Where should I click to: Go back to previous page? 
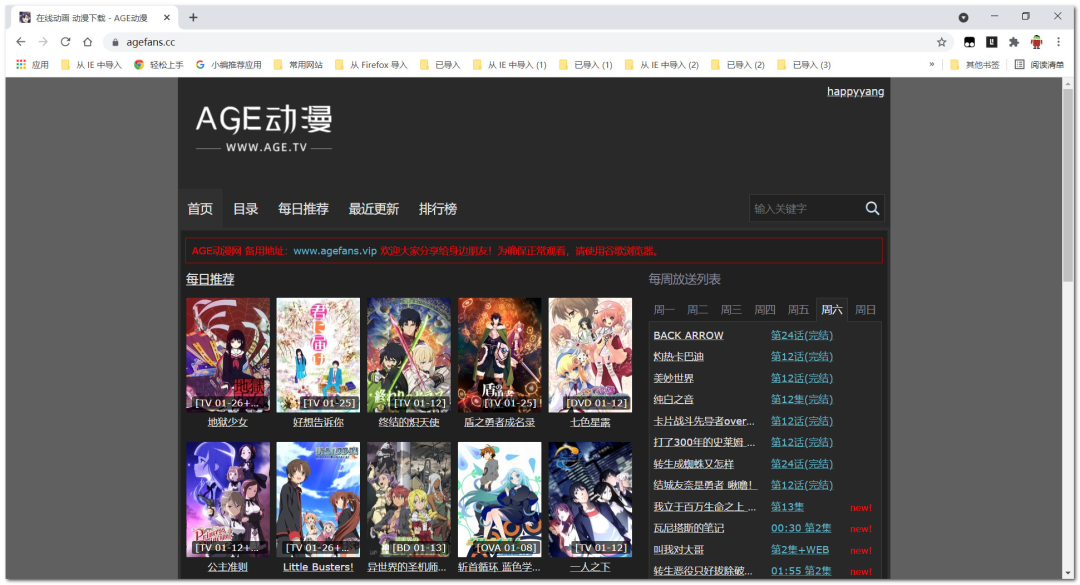pyautogui.click(x=21, y=42)
